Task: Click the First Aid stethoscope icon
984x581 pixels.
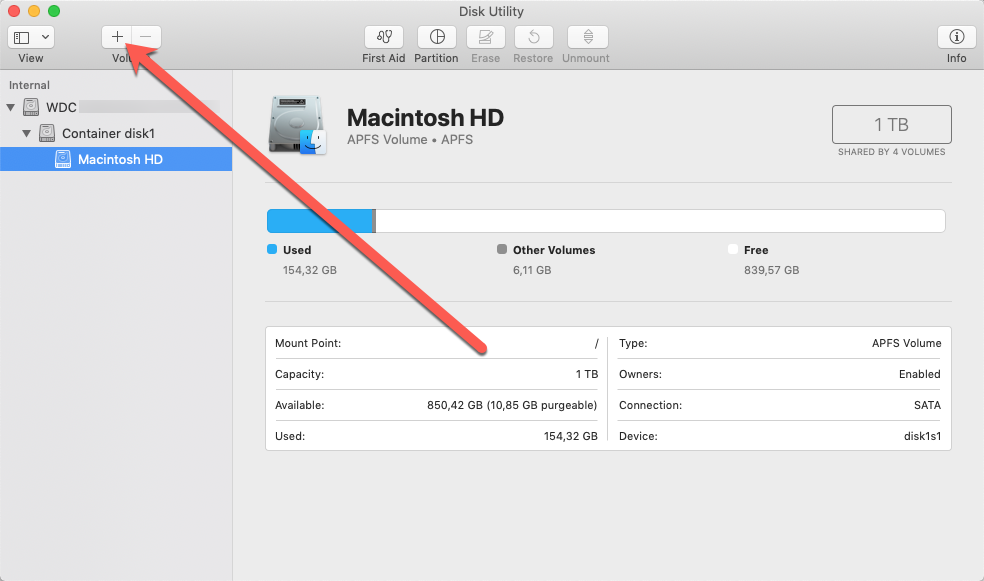Action: pos(383,37)
